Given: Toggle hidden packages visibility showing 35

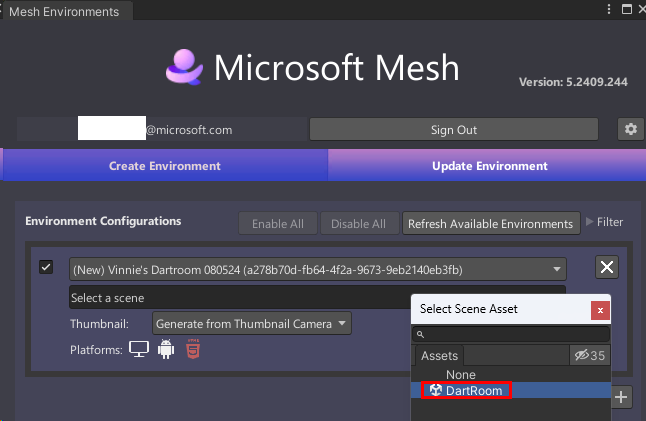Looking at the screenshot, I should [x=590, y=355].
